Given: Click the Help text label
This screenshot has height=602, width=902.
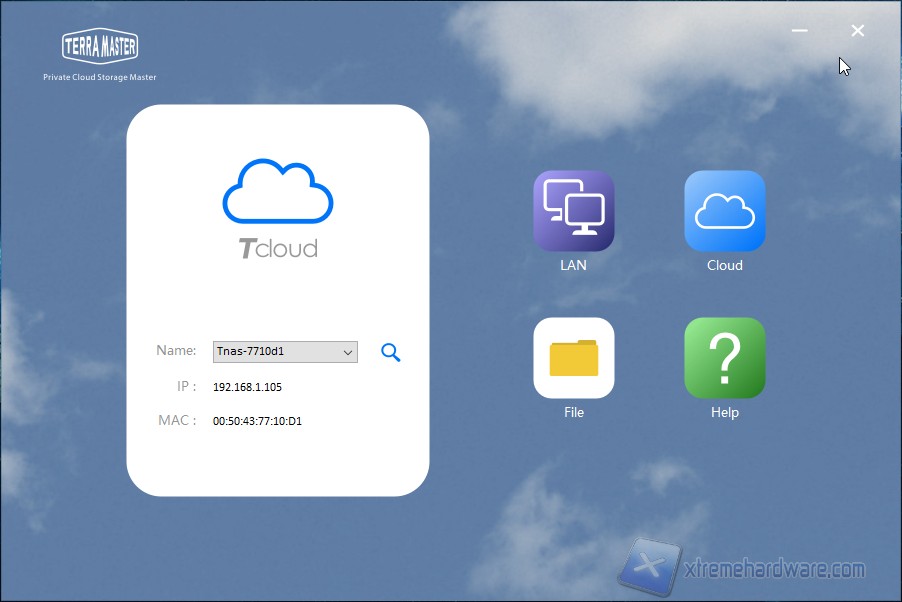Looking at the screenshot, I should click(x=724, y=412).
